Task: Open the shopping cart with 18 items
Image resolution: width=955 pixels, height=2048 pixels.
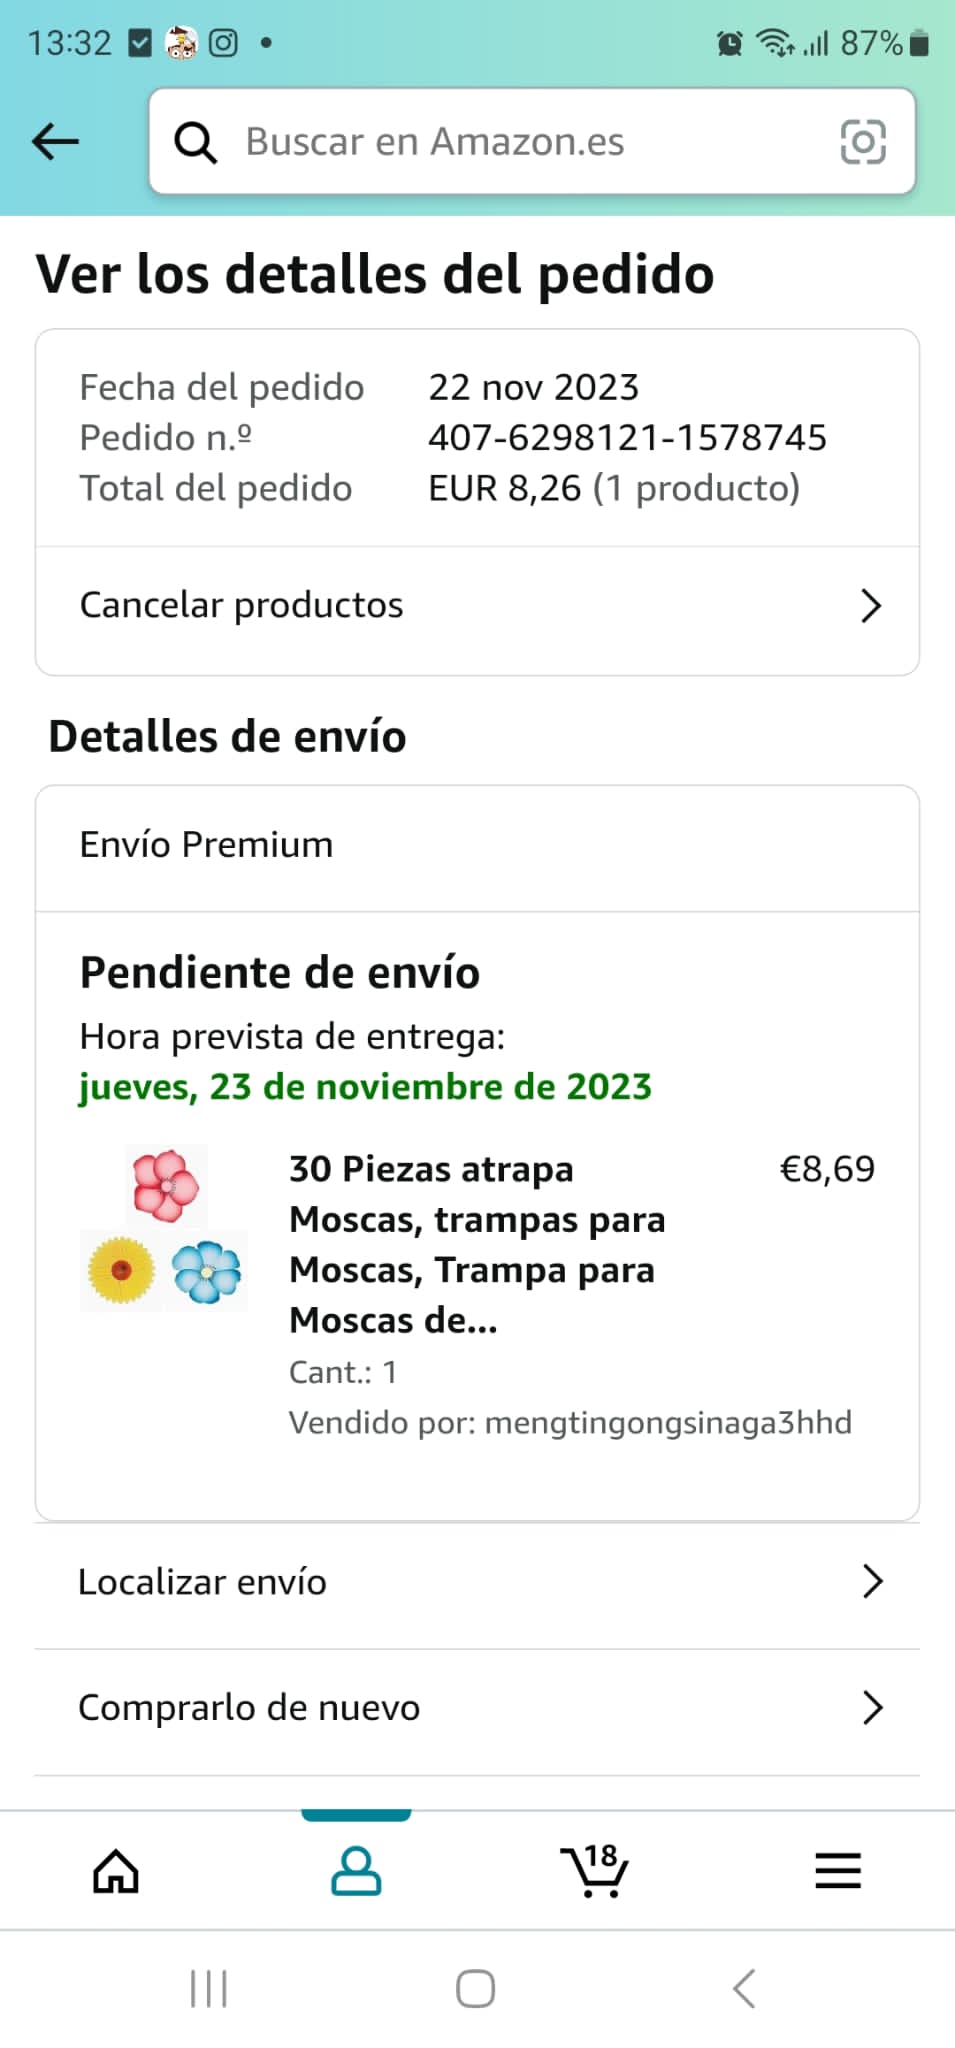Action: point(595,1871)
